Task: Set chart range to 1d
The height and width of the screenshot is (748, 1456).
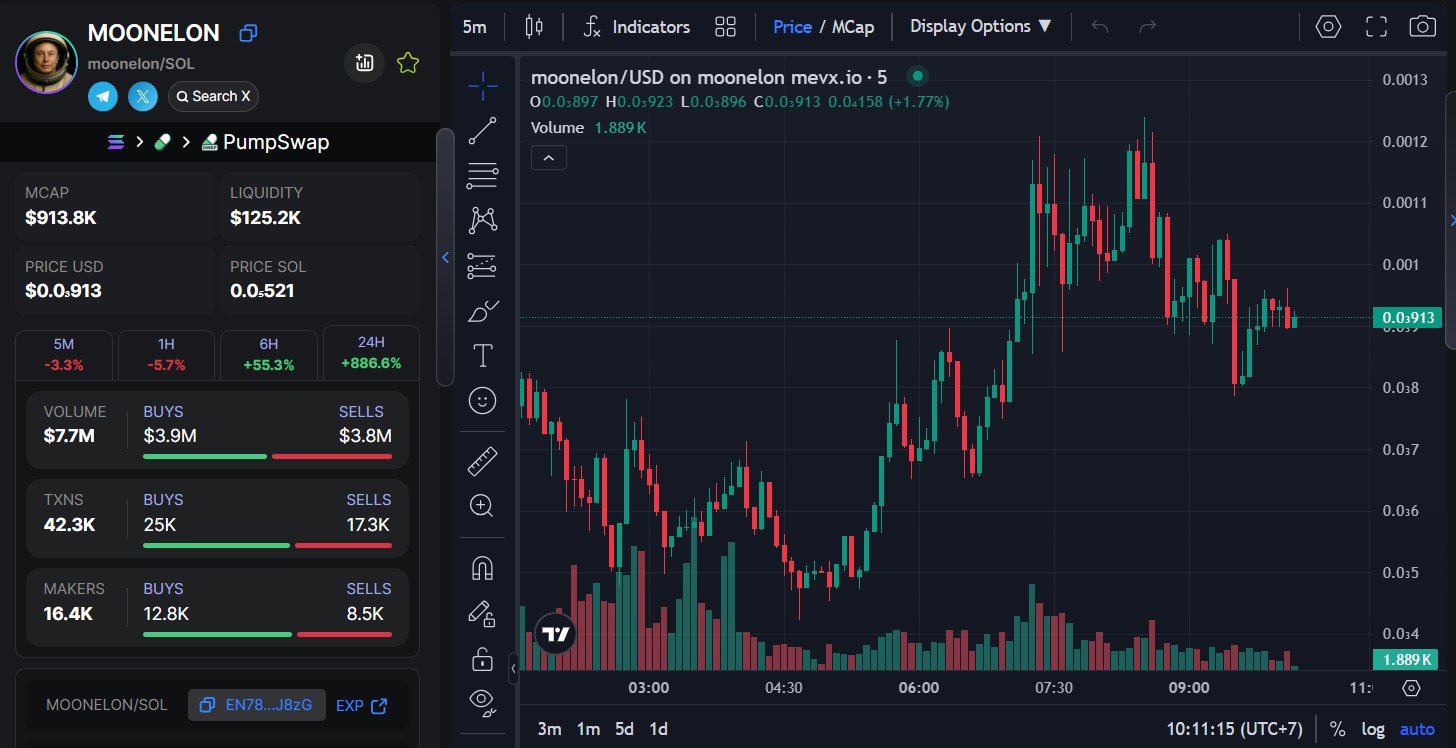Action: (658, 729)
